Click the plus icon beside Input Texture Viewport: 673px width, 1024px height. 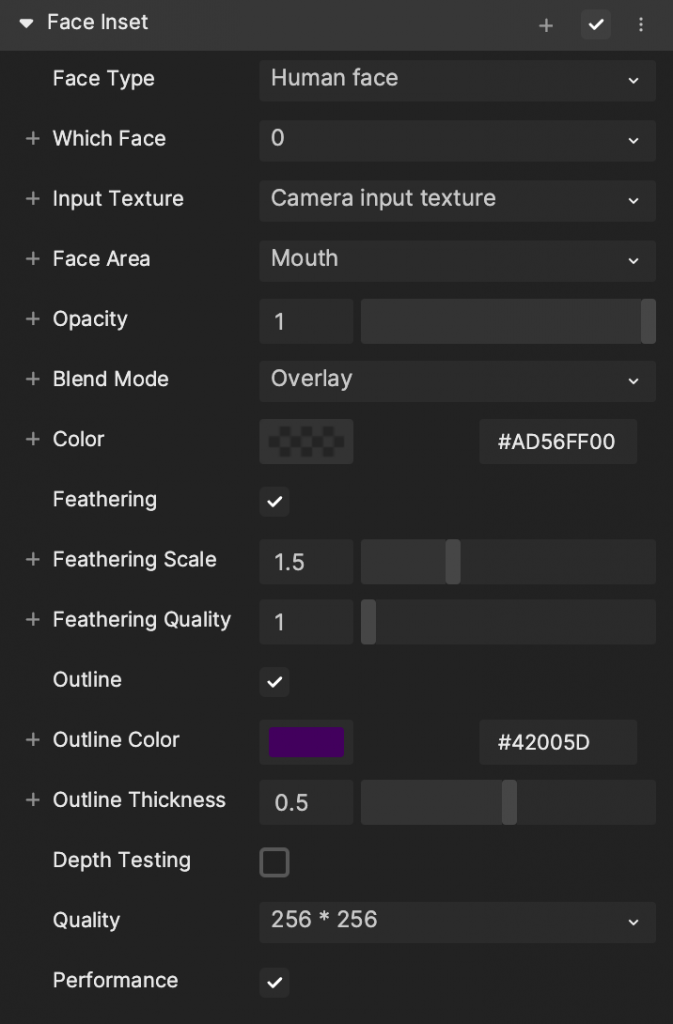tap(33, 199)
